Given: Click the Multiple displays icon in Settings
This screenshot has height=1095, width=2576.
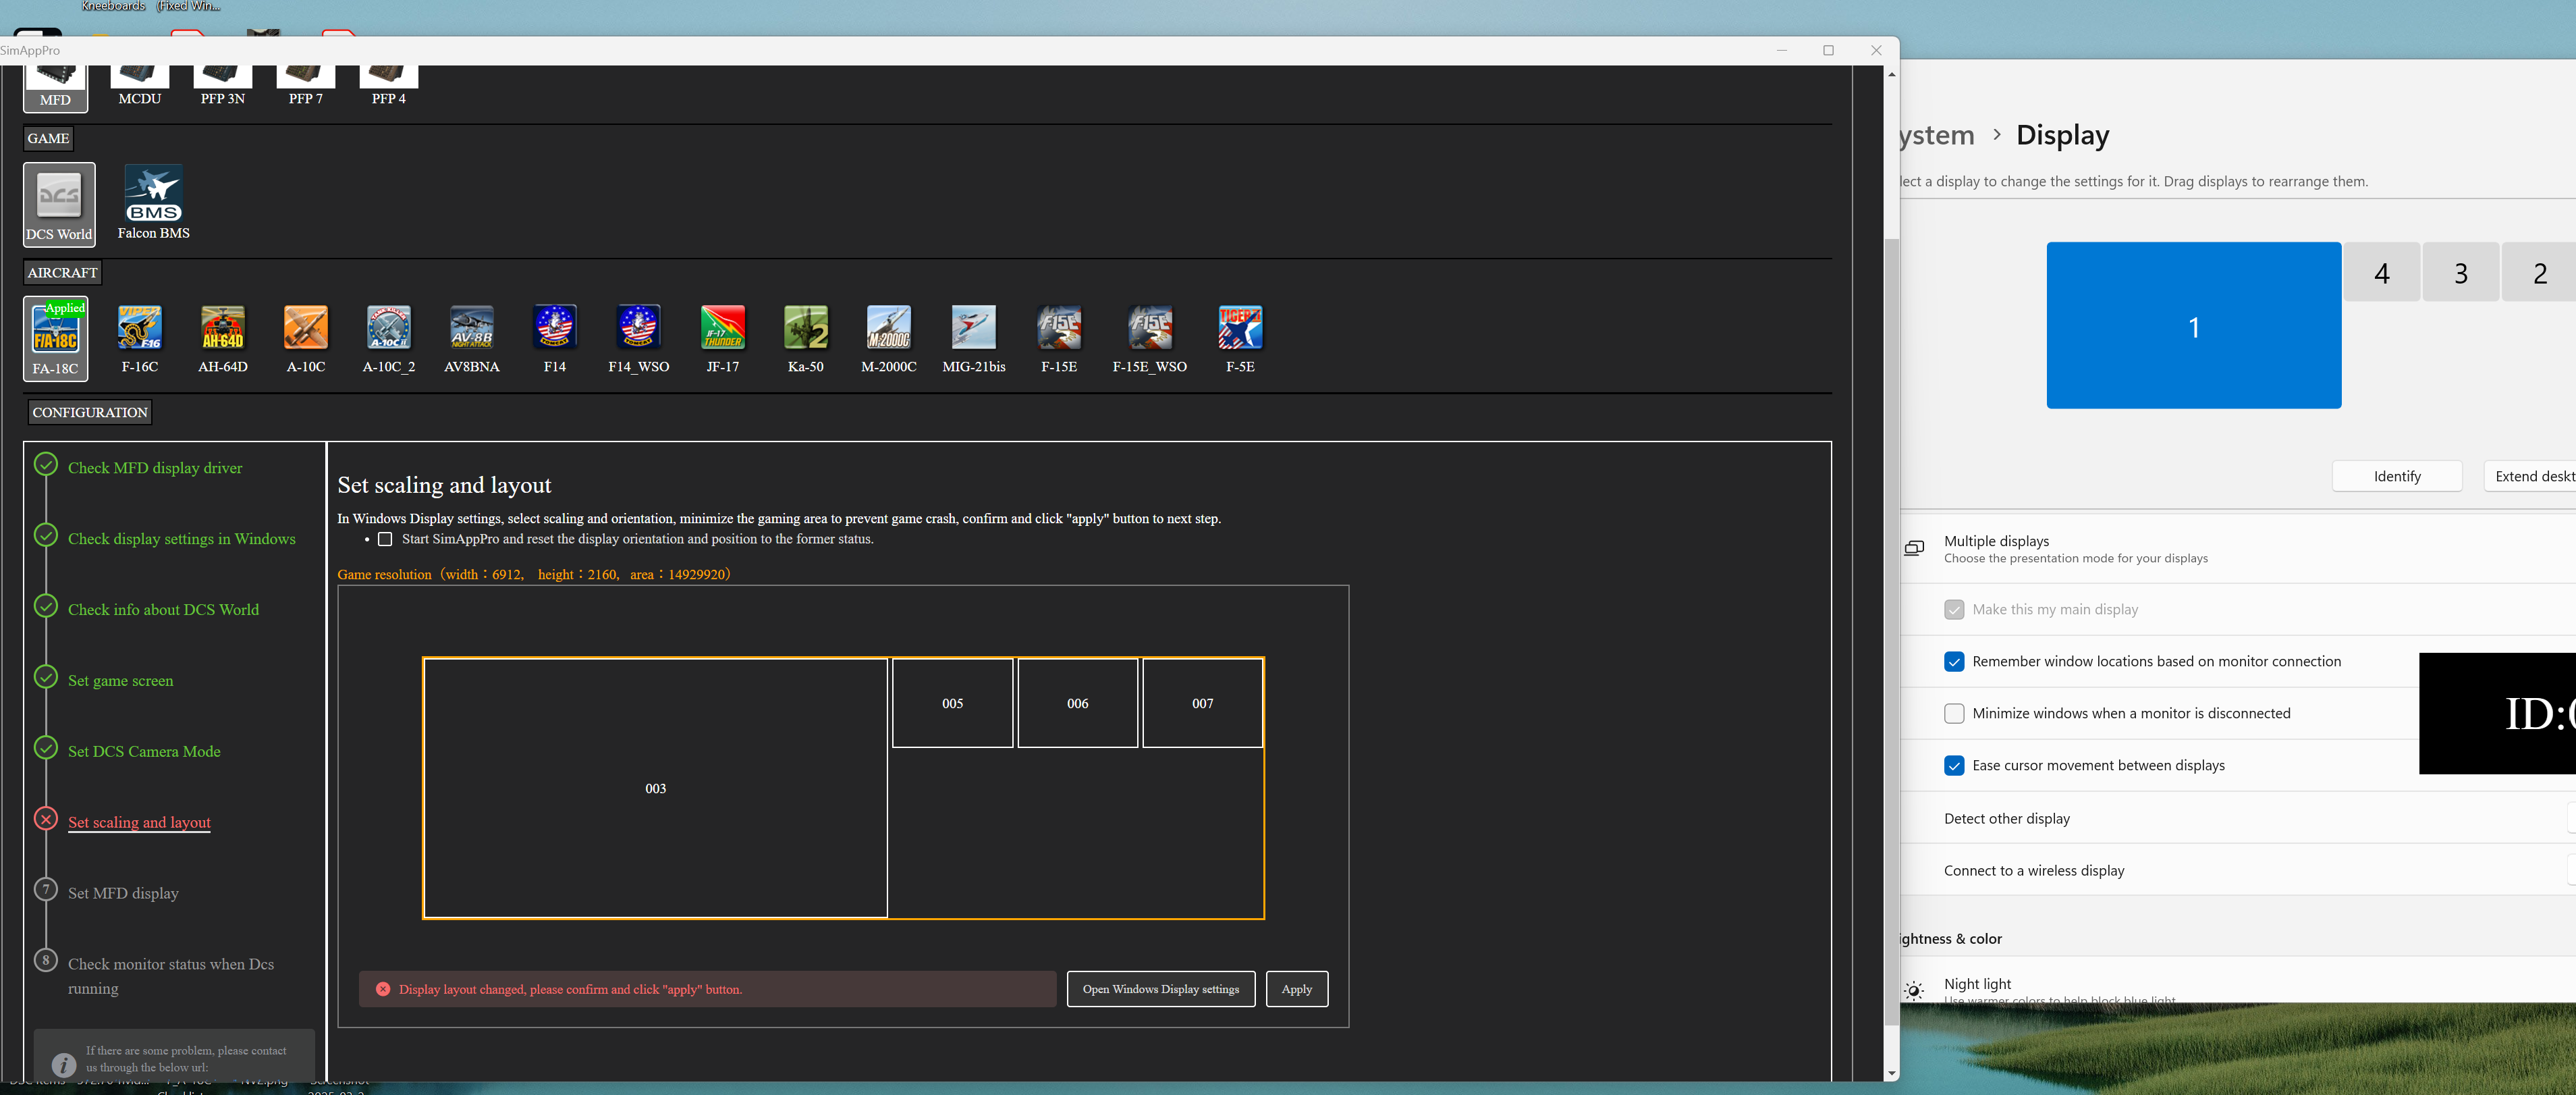Looking at the screenshot, I should tap(1914, 548).
